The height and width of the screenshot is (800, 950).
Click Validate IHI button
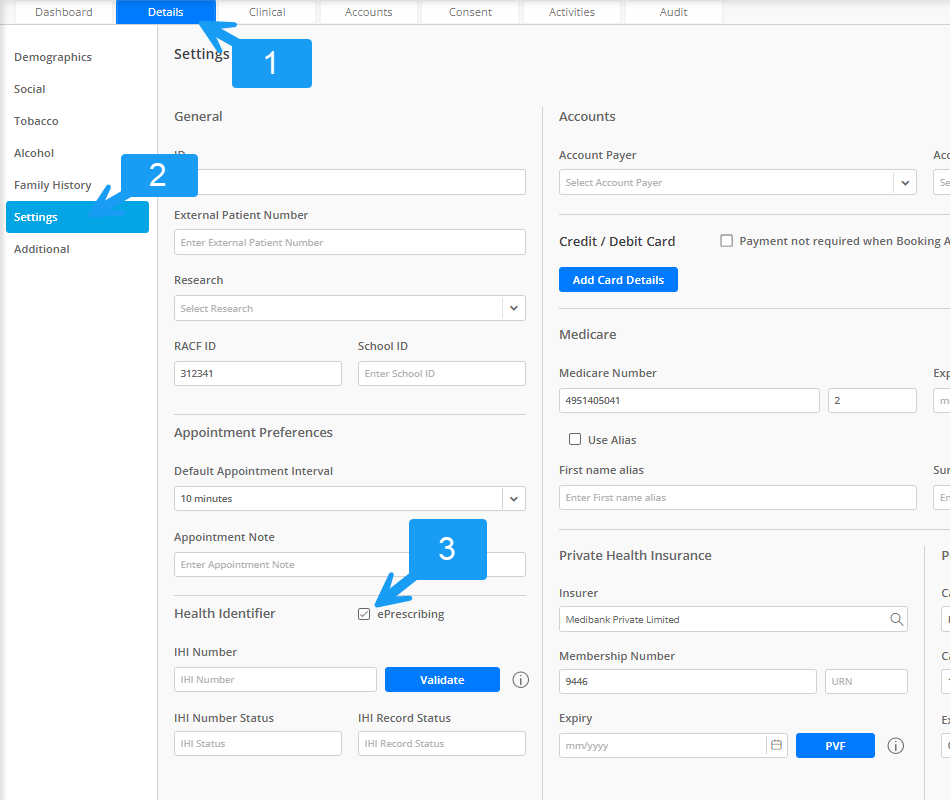click(x=442, y=679)
